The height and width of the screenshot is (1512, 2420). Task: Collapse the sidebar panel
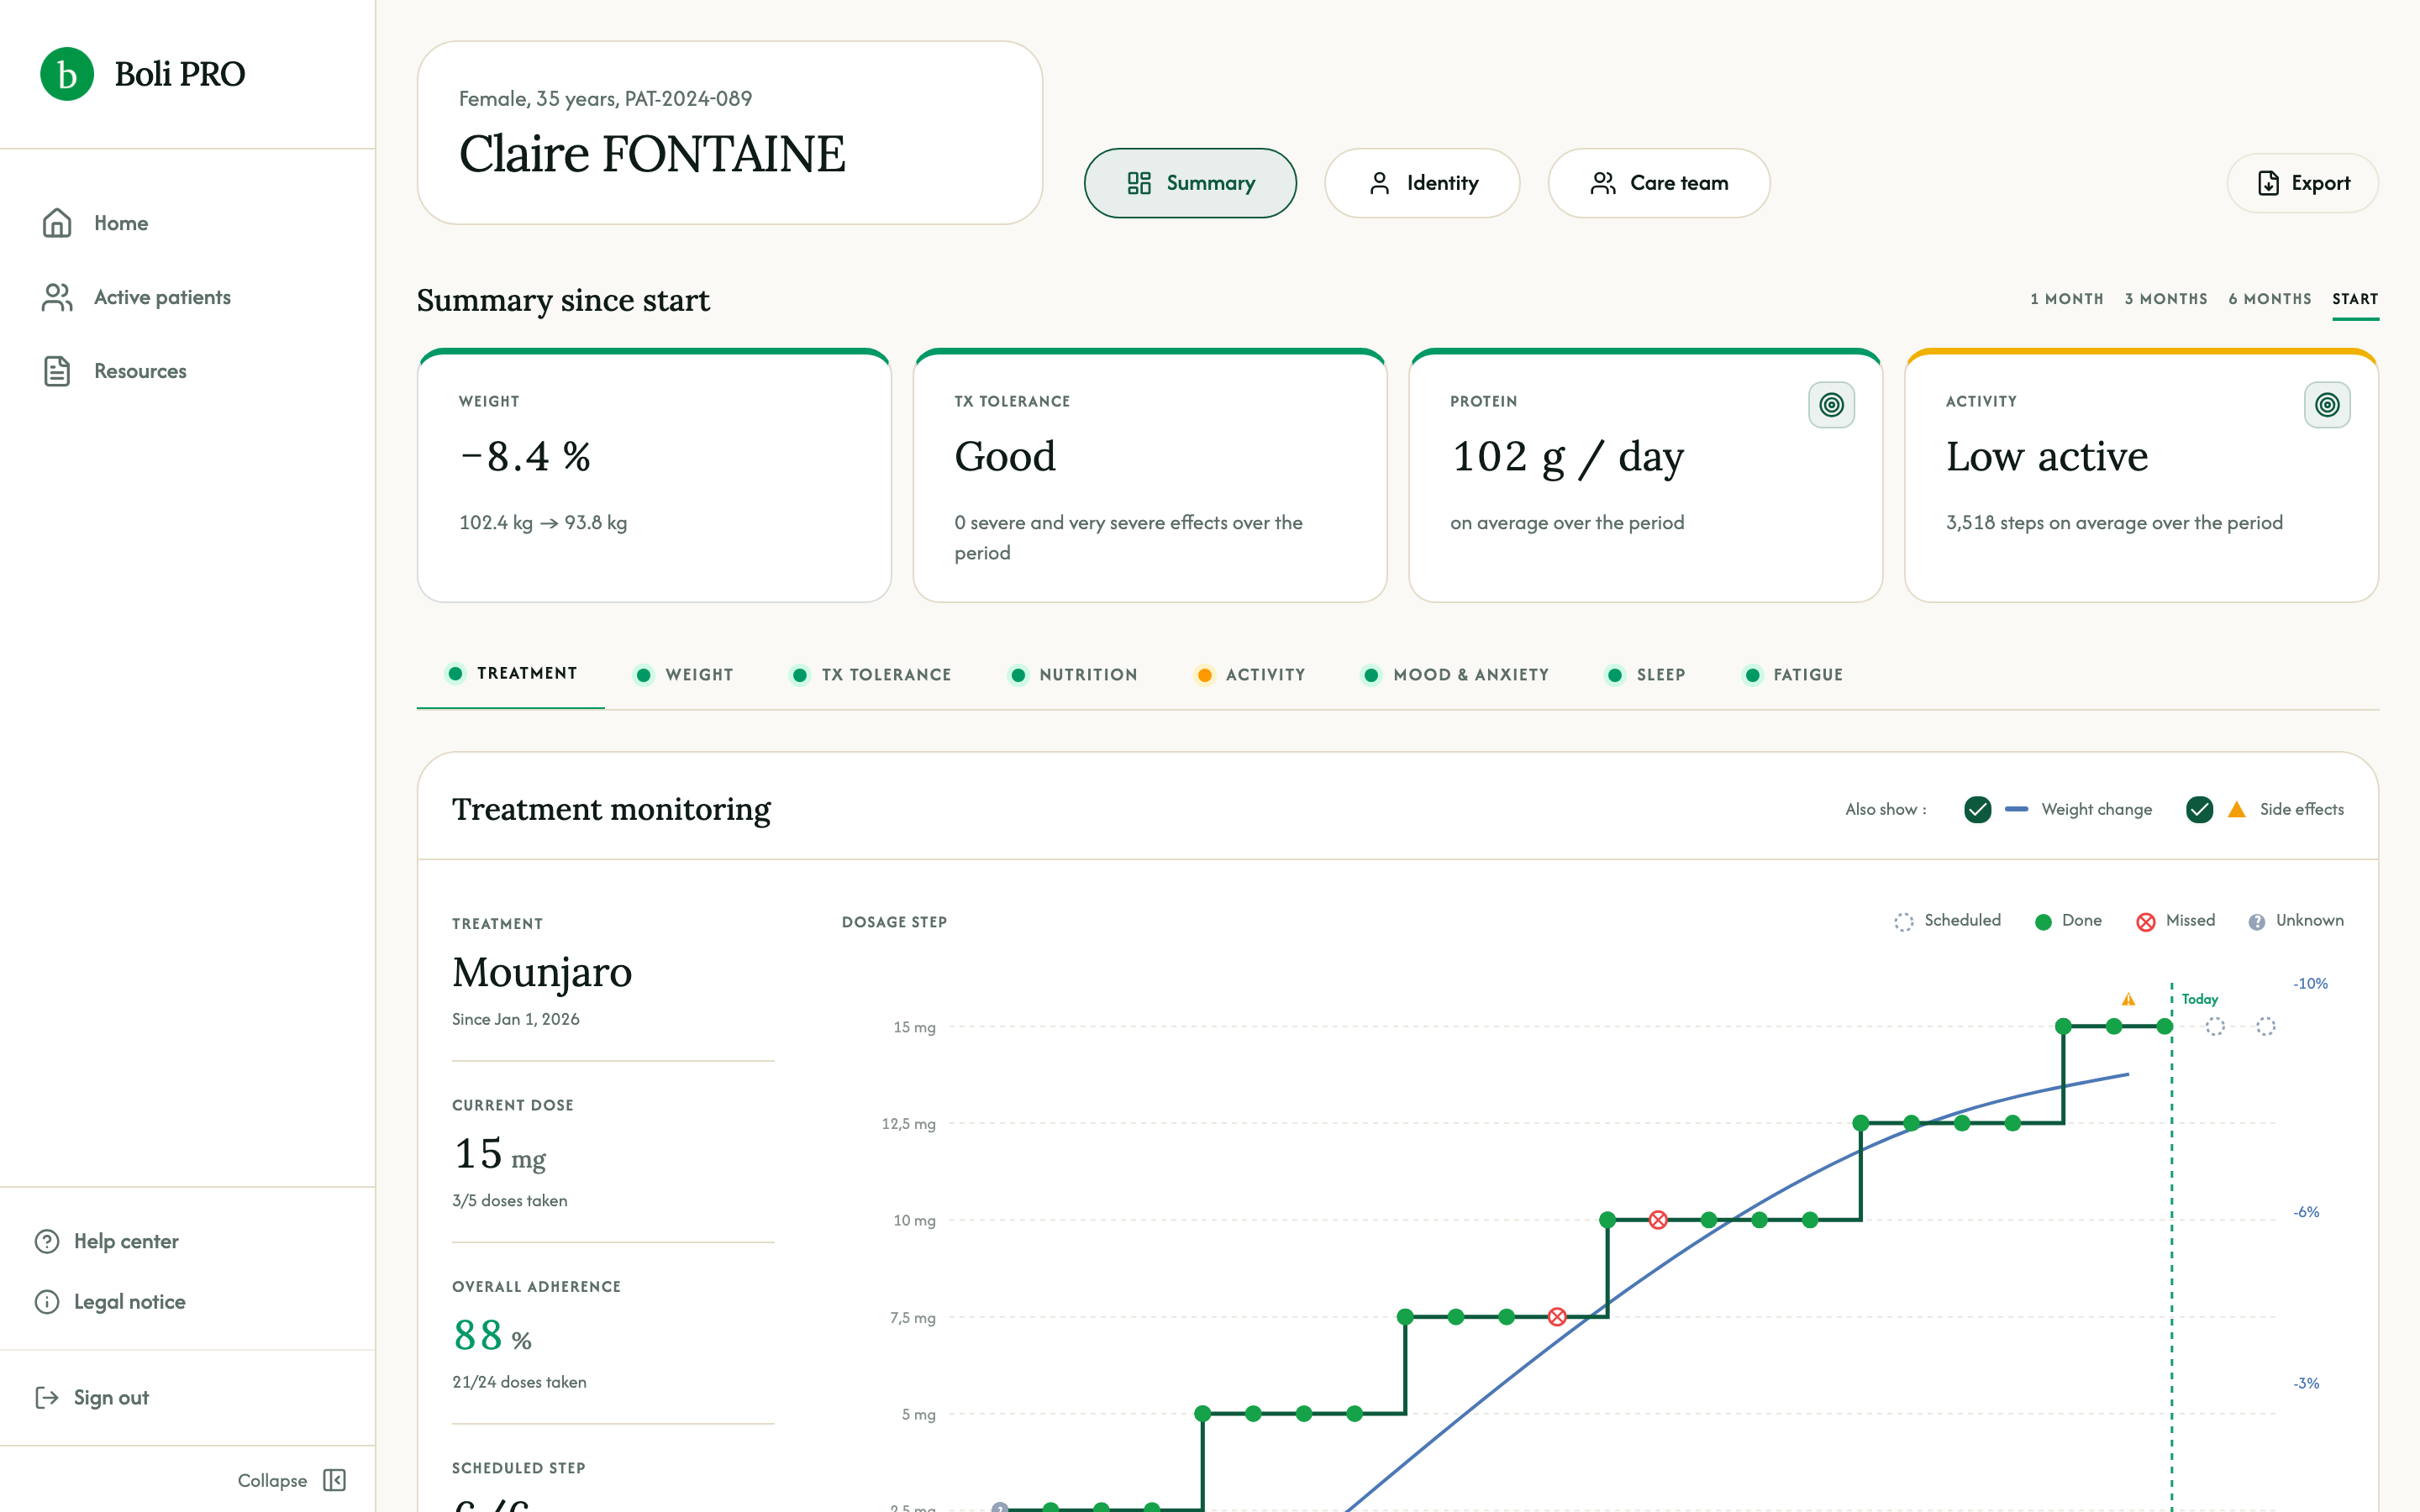pyautogui.click(x=292, y=1480)
